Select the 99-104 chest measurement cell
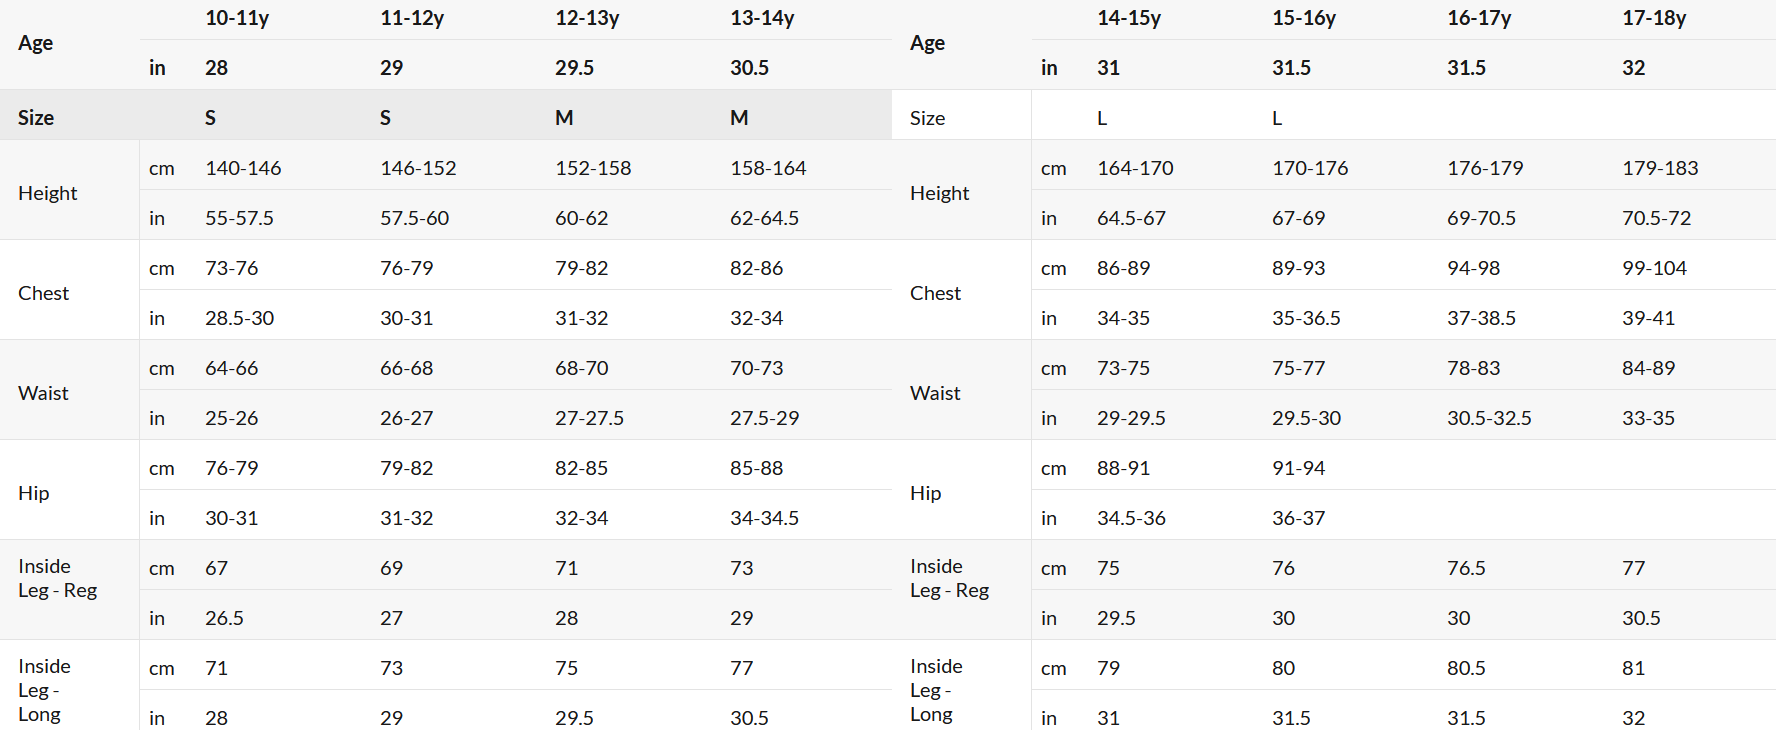This screenshot has height=730, width=1776. pyautogui.click(x=1654, y=268)
